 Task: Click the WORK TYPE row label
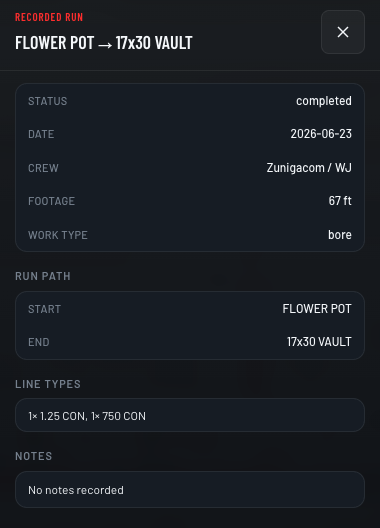(x=58, y=235)
